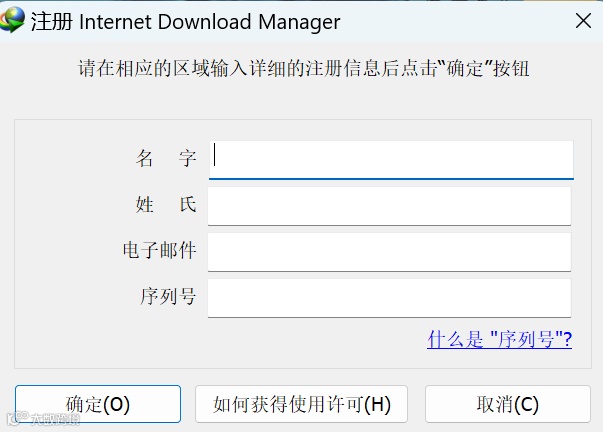Click 如何获得使用许可(H) button
The image size is (603, 432).
[302, 404]
